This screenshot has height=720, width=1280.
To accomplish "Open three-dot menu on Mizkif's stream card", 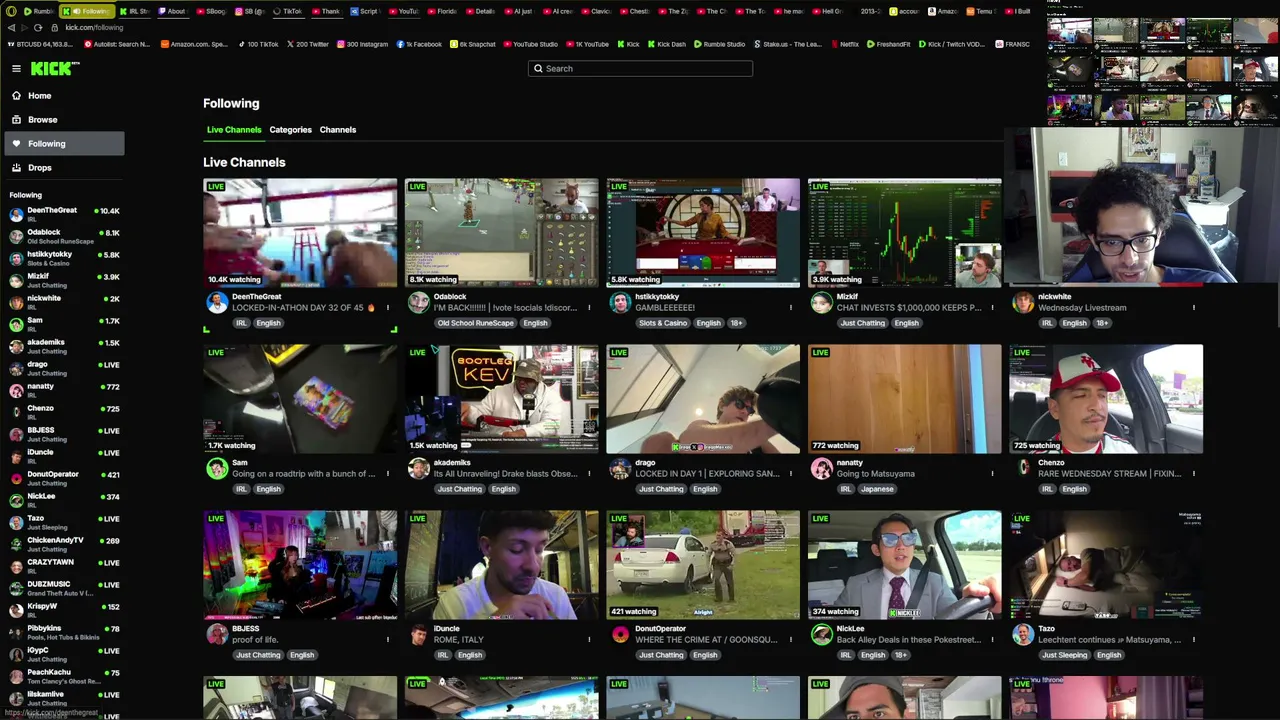I will click(x=992, y=308).
